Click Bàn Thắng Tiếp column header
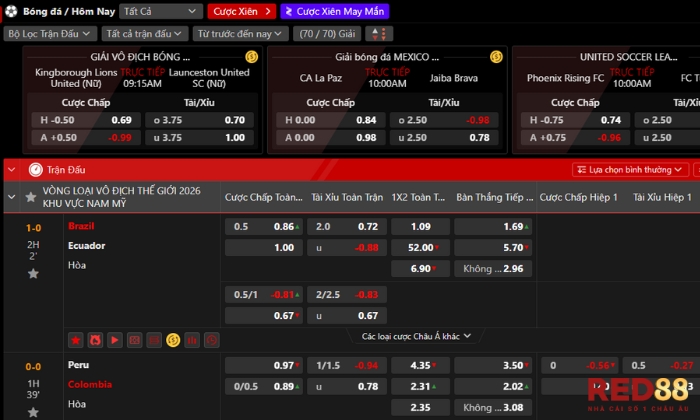The image size is (700, 420). tap(495, 197)
